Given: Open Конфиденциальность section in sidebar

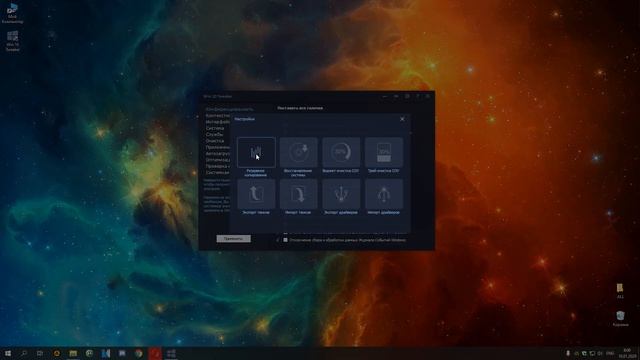Looking at the screenshot, I should (x=229, y=109).
